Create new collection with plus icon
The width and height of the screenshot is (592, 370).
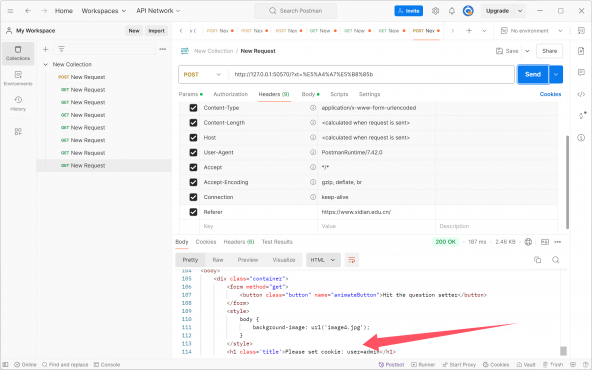pos(45,49)
